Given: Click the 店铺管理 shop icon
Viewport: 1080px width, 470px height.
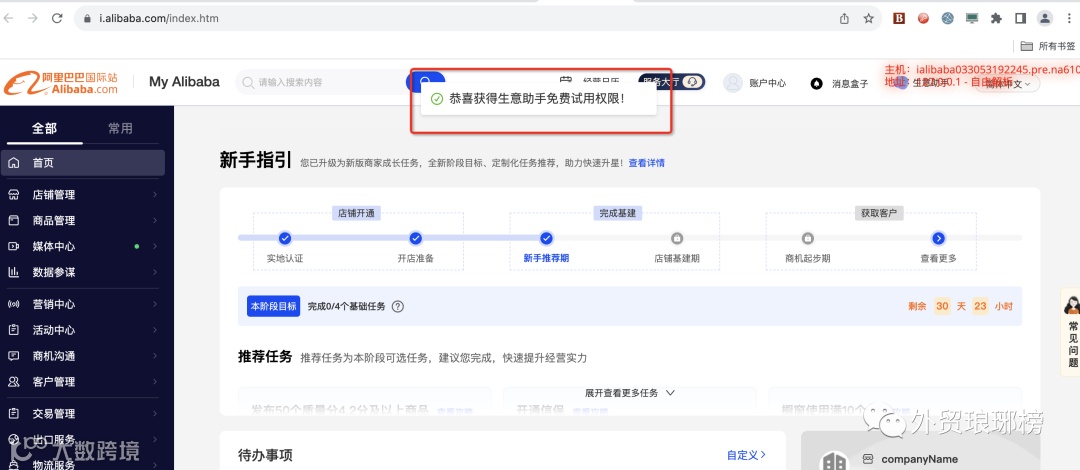Looking at the screenshot, I should coord(13,195).
